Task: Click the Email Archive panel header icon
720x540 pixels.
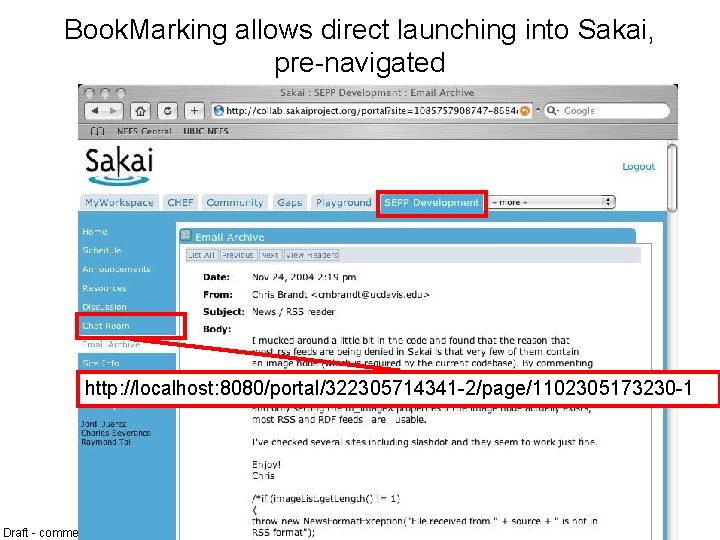Action: [x=186, y=236]
